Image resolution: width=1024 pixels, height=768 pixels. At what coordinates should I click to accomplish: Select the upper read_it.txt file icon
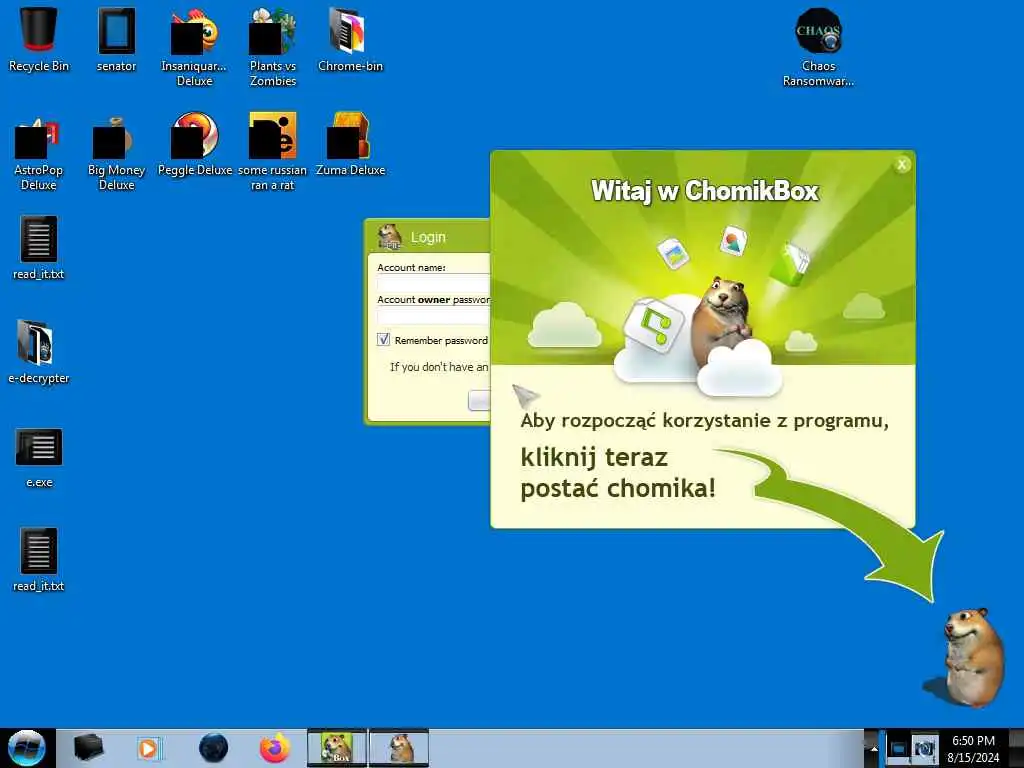click(x=39, y=248)
